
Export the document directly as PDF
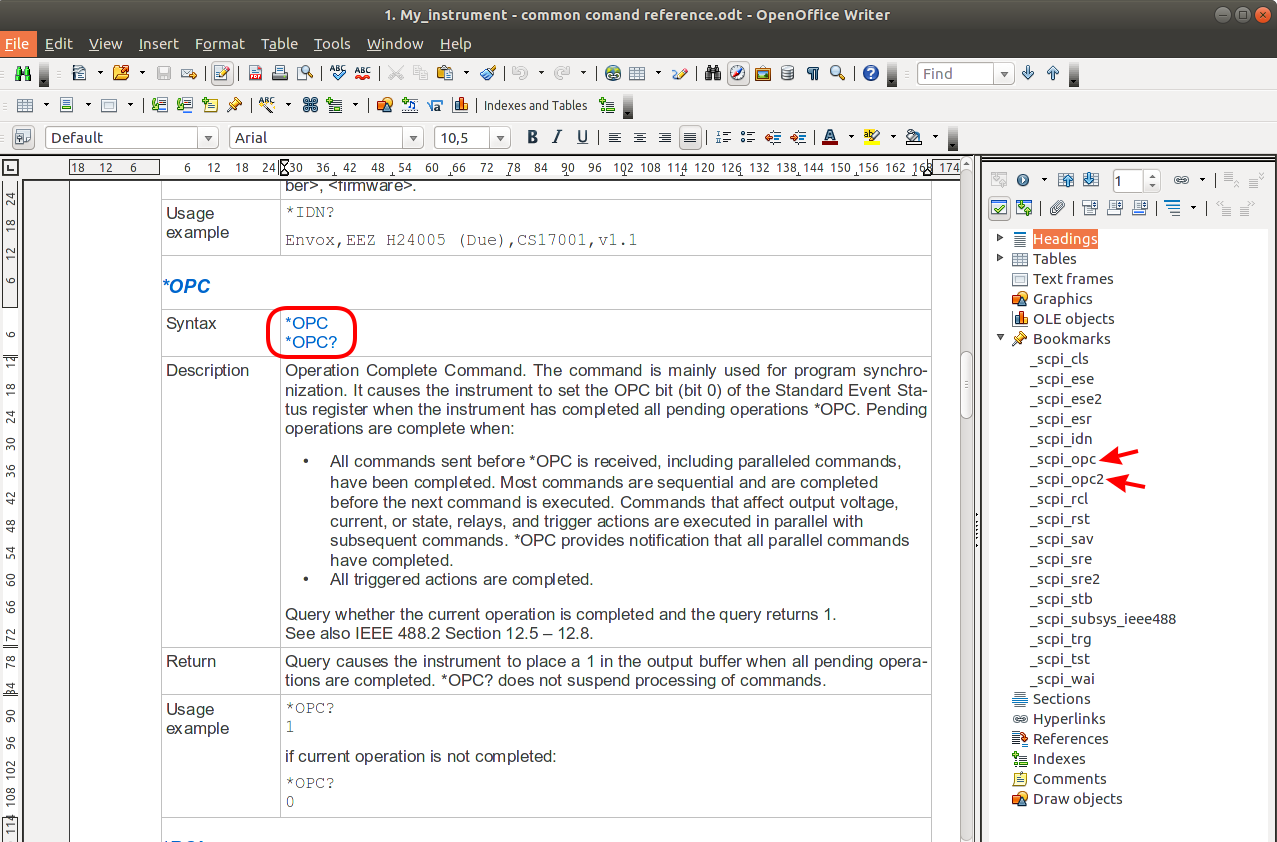(255, 73)
